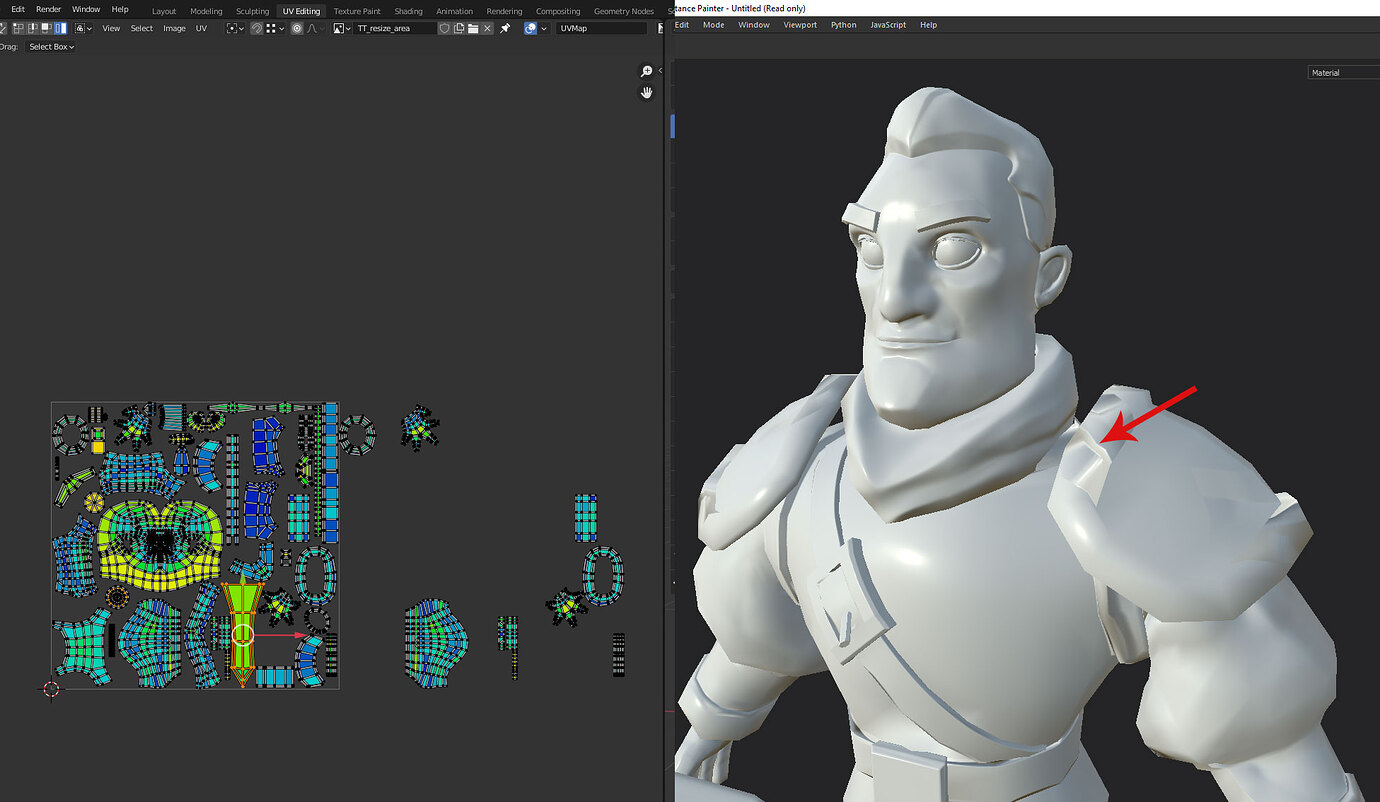
Task: Open Substance Painter Help menu
Action: (x=928, y=24)
